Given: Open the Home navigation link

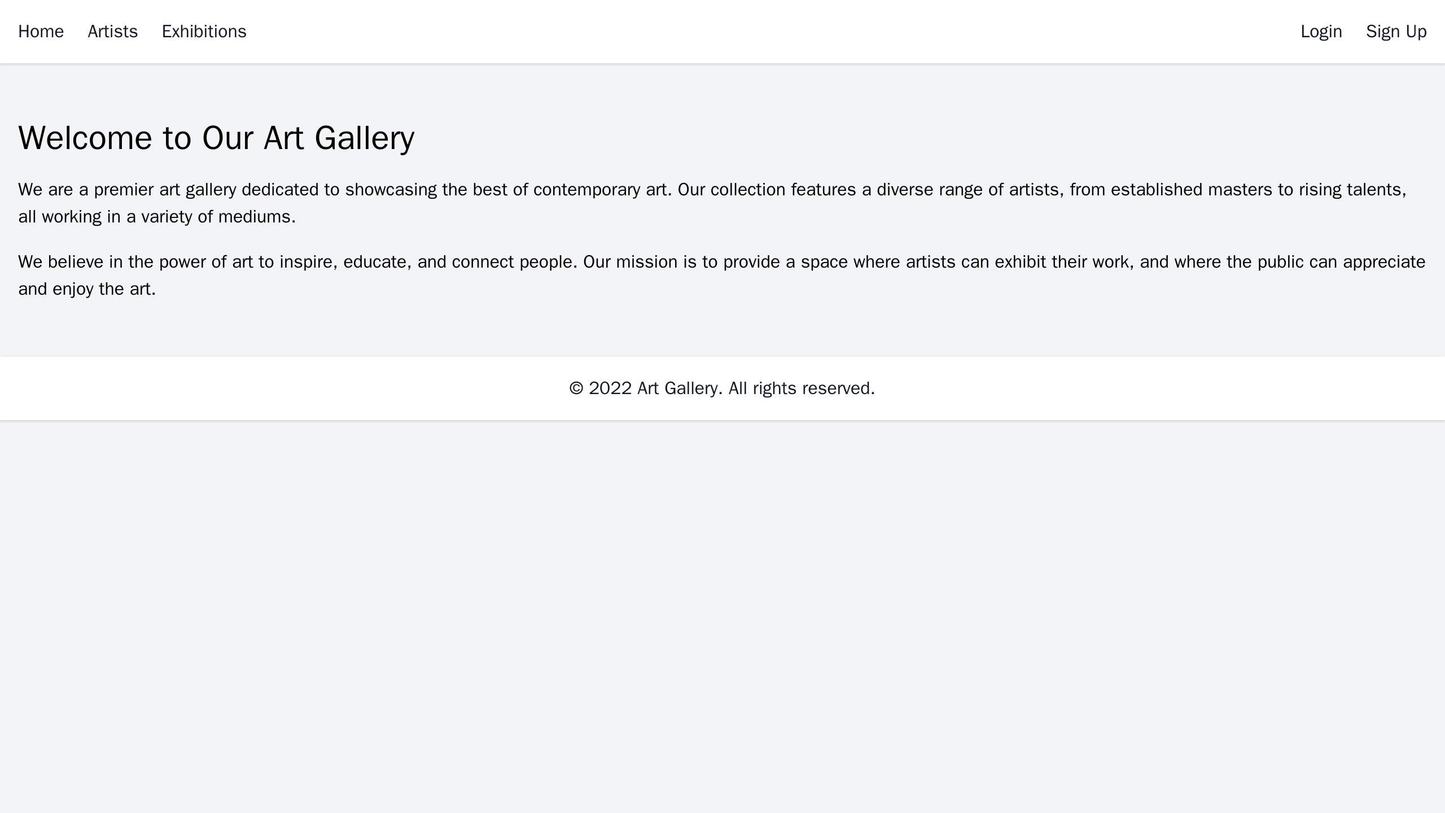Looking at the screenshot, I should point(40,31).
